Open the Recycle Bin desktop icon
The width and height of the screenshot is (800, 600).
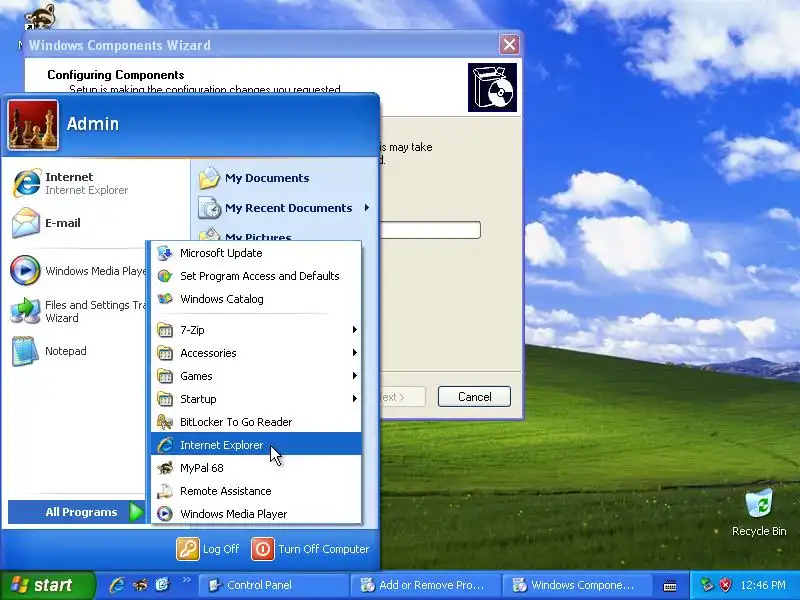pos(759,513)
